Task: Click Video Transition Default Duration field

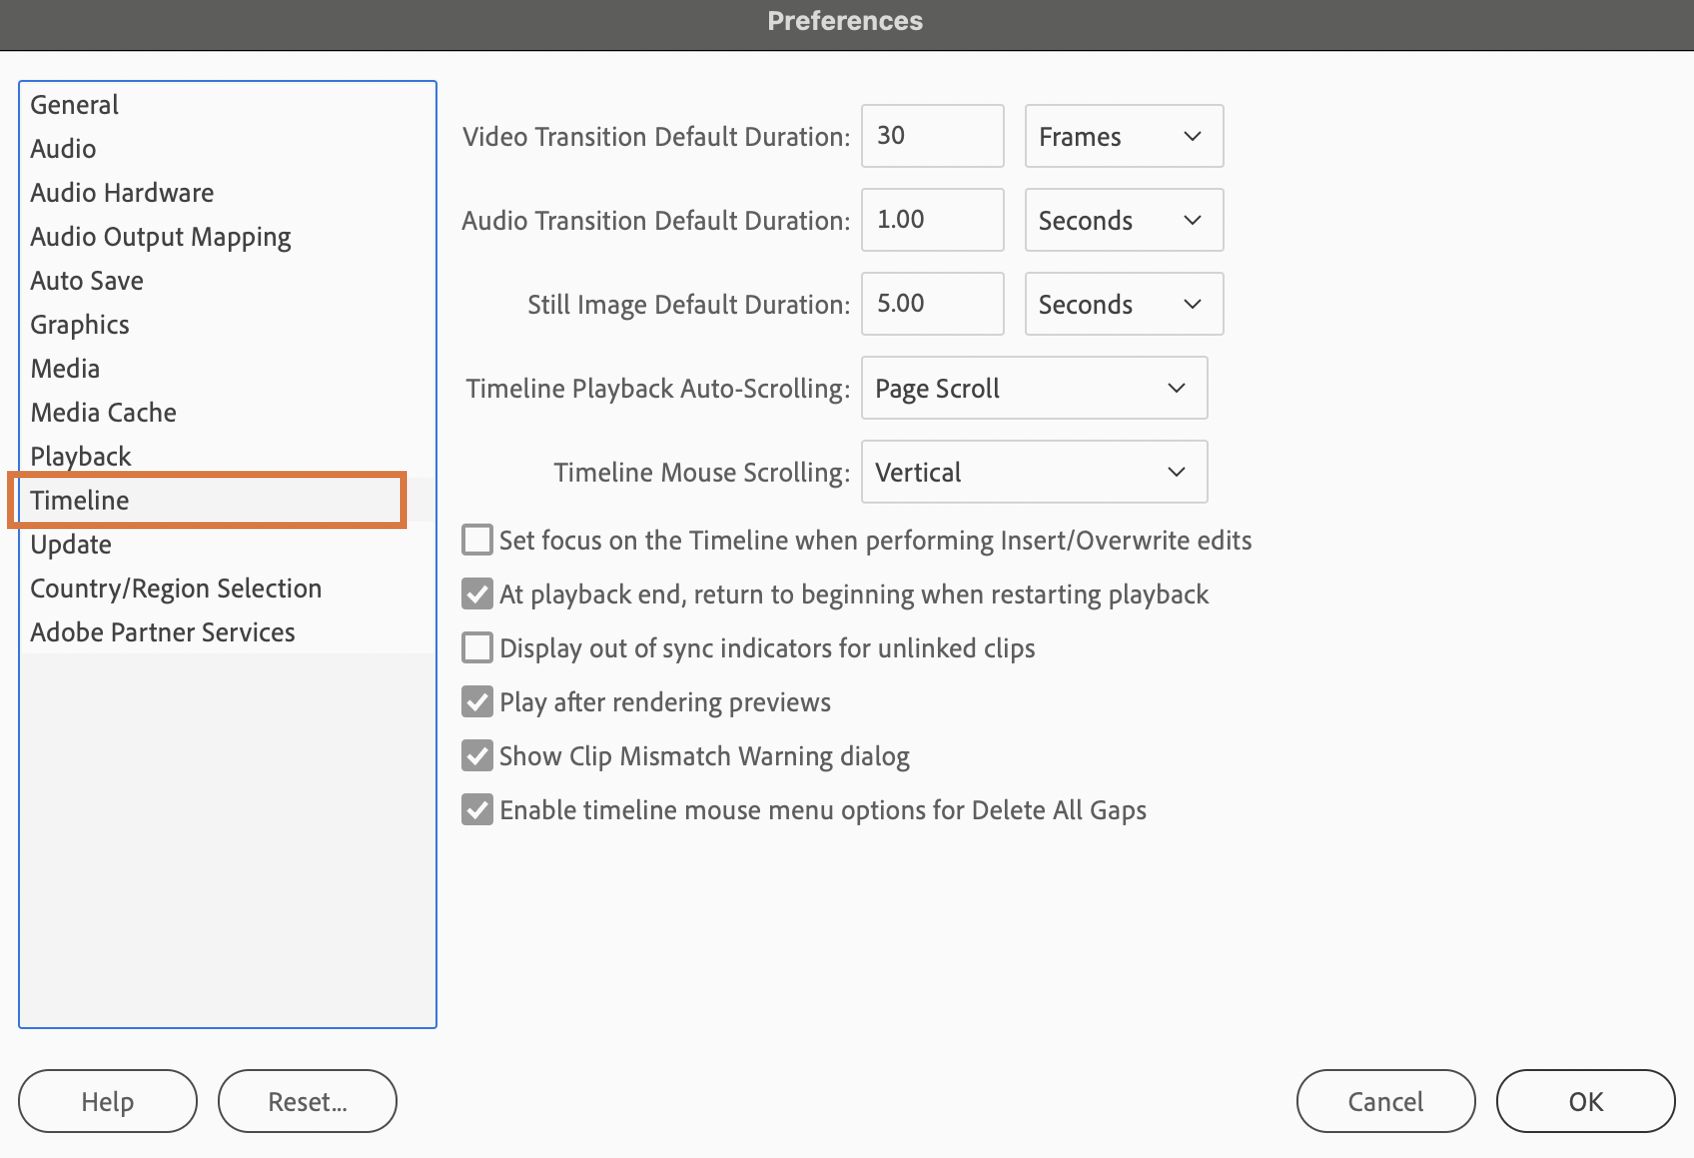Action: coord(931,136)
